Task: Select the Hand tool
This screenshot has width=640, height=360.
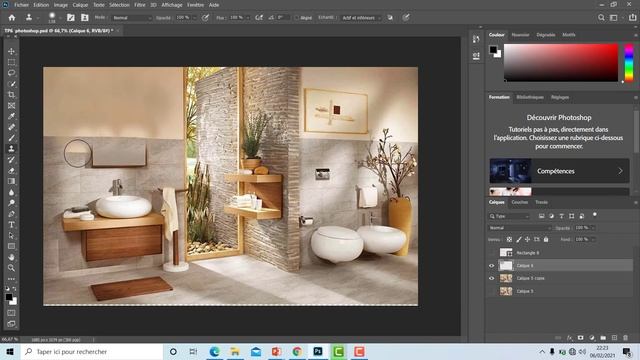Action: (11, 257)
